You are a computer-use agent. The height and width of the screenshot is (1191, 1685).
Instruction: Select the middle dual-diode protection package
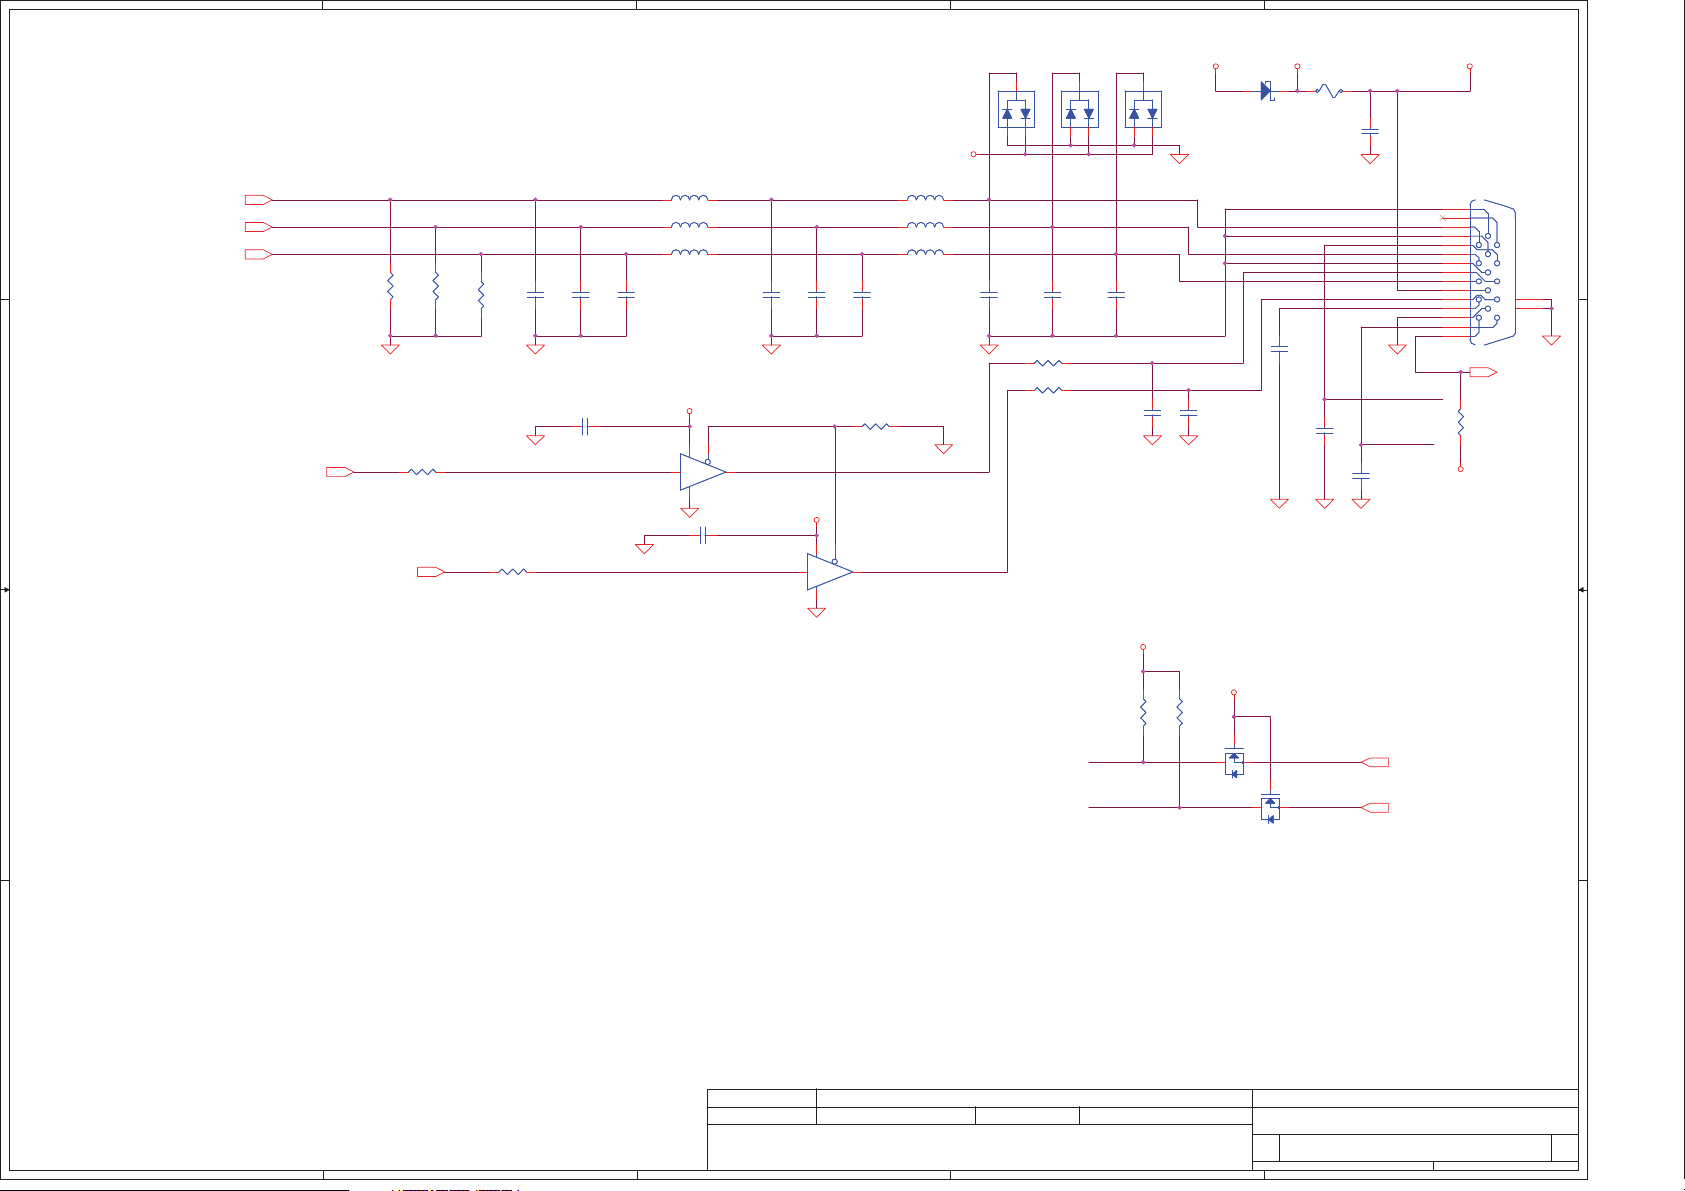pos(1080,110)
